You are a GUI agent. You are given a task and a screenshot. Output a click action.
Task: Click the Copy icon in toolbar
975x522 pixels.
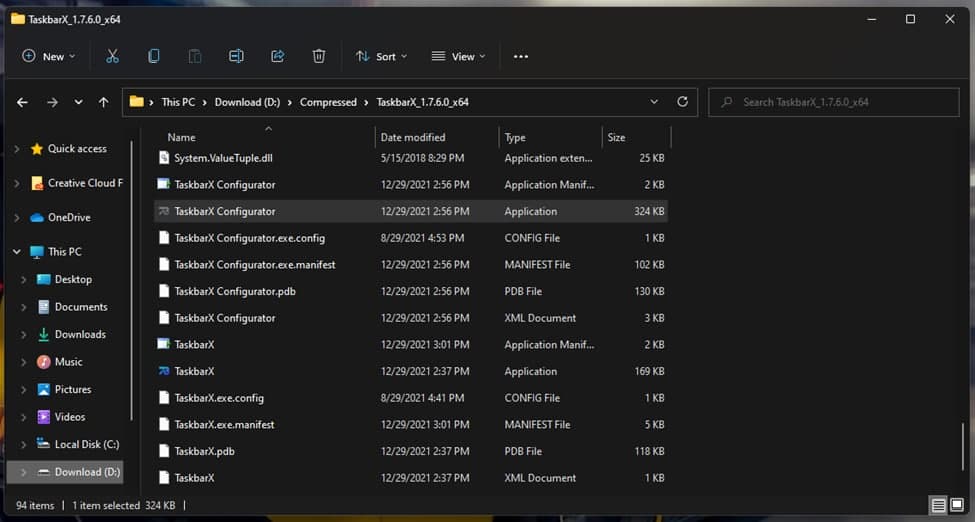(154, 57)
